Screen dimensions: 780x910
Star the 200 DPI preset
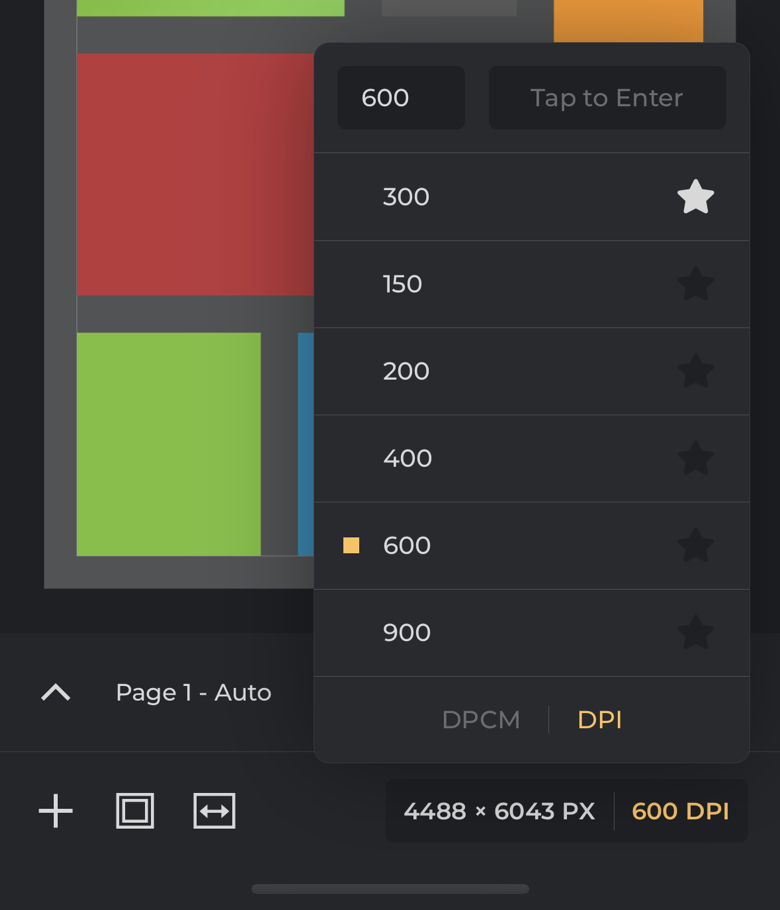pyautogui.click(x=695, y=371)
